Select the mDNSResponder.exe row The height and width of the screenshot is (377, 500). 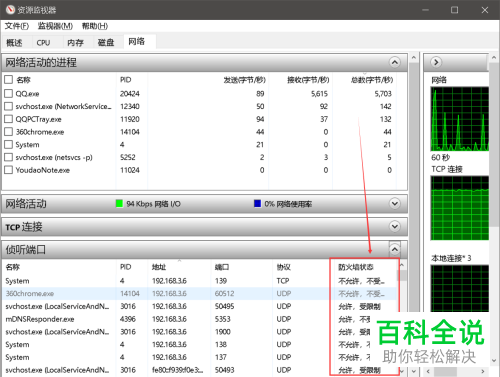point(199,319)
